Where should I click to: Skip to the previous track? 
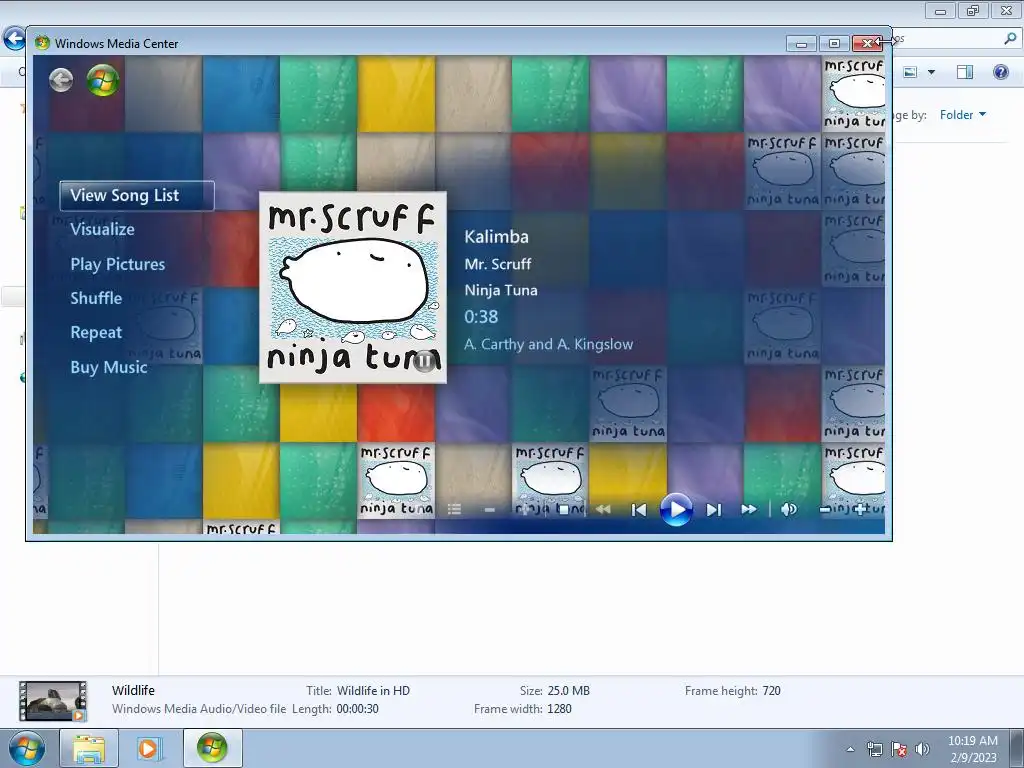click(639, 509)
